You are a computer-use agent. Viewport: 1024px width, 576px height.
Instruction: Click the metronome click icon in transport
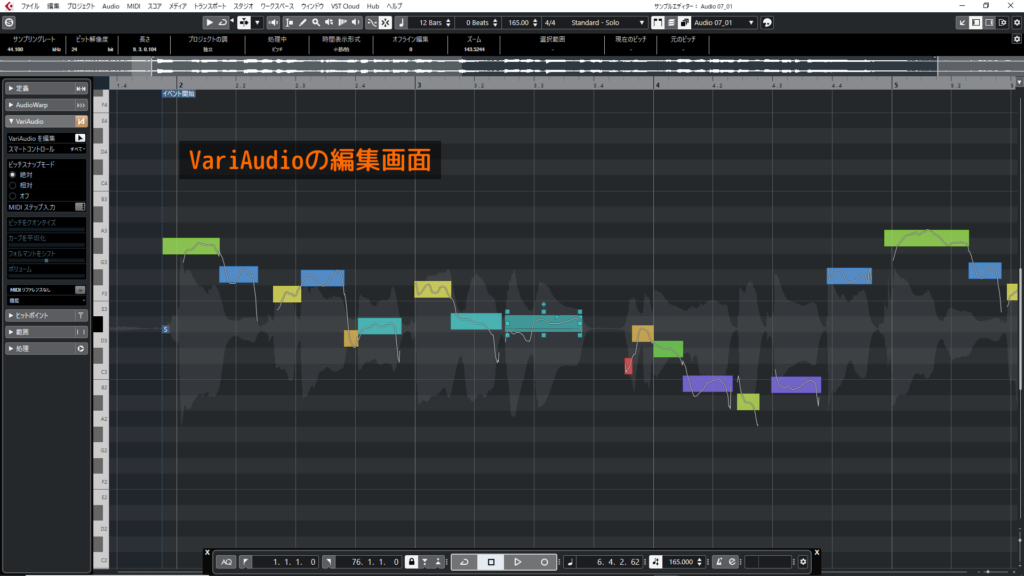(x=719, y=562)
